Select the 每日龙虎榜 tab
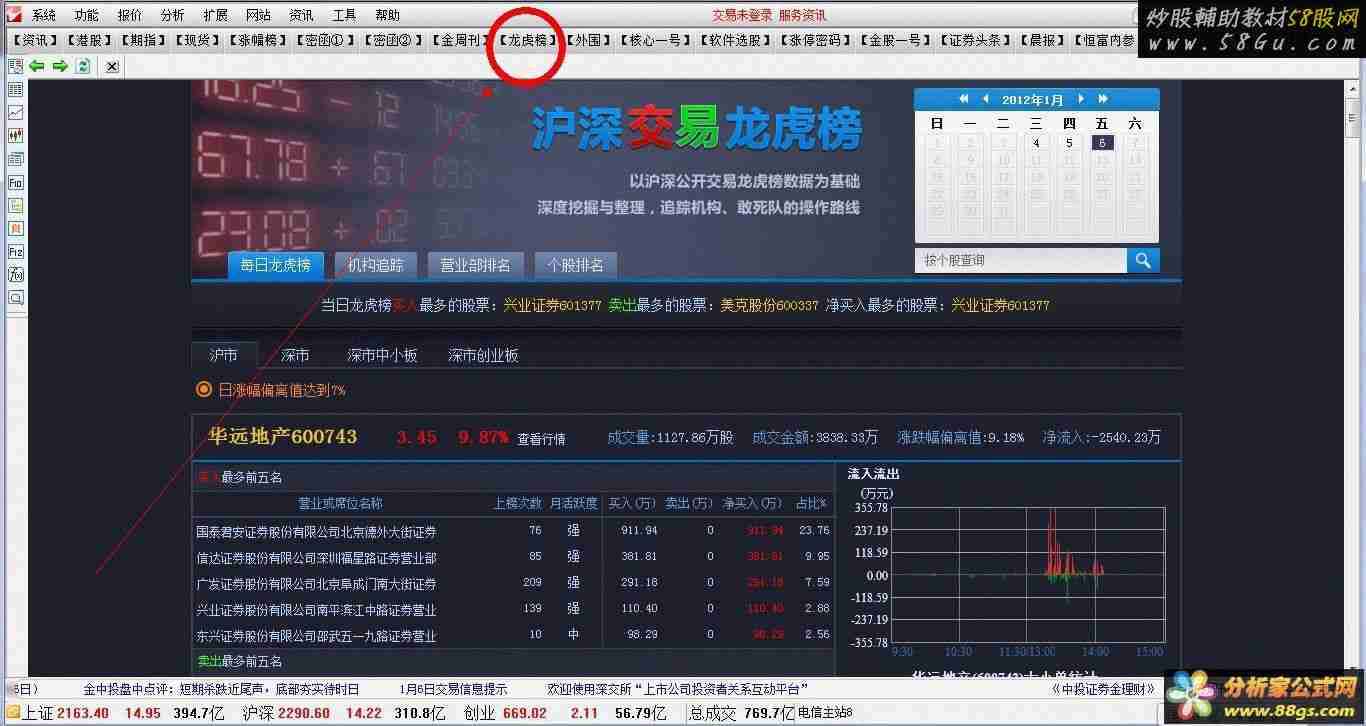 [276, 265]
